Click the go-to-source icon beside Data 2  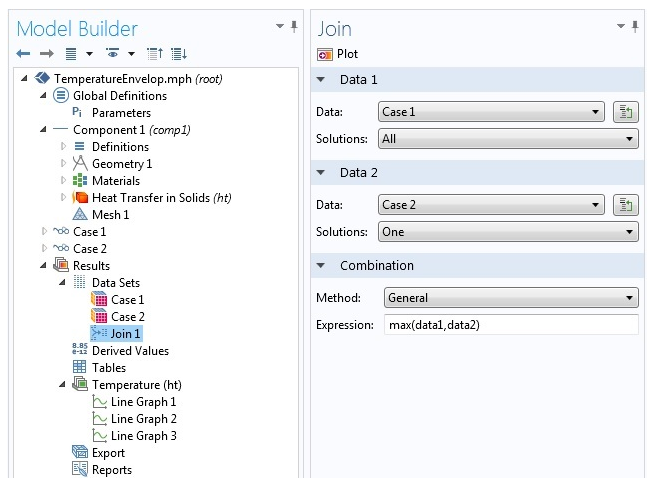point(625,205)
